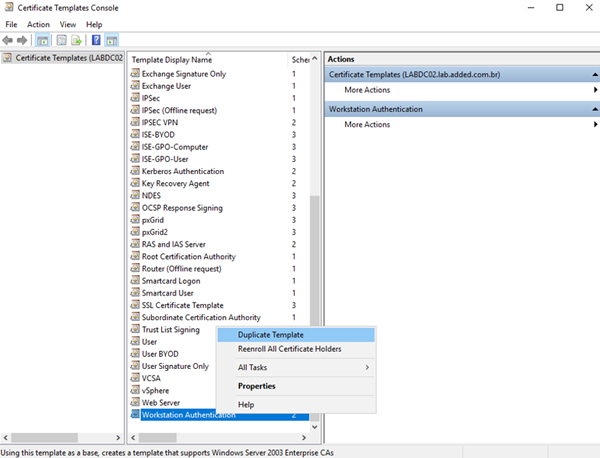
Task: Choose Duplicate Template from context menu
Action: tap(271, 335)
